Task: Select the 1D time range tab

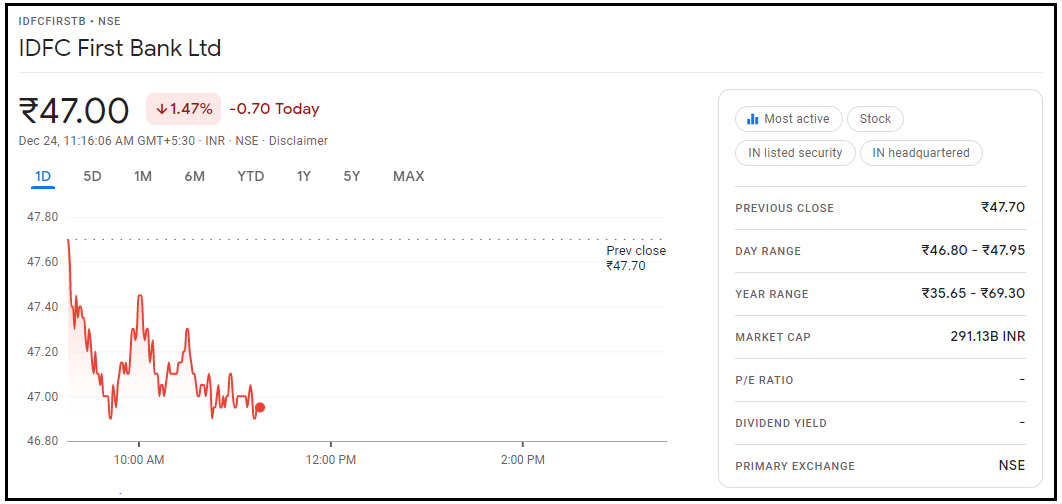Action: pyautogui.click(x=43, y=176)
